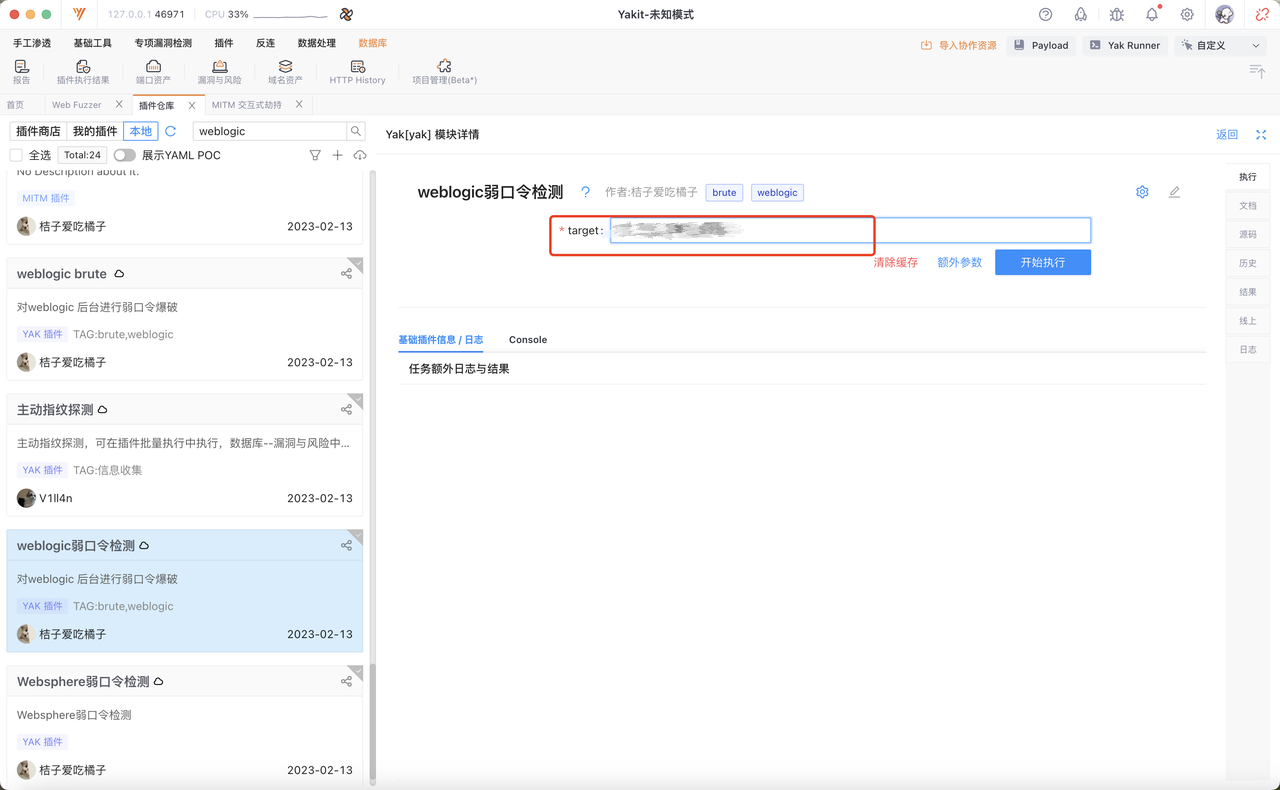Image resolution: width=1280 pixels, height=790 pixels.
Task: Click 清除缓存 link
Action: pos(895,262)
